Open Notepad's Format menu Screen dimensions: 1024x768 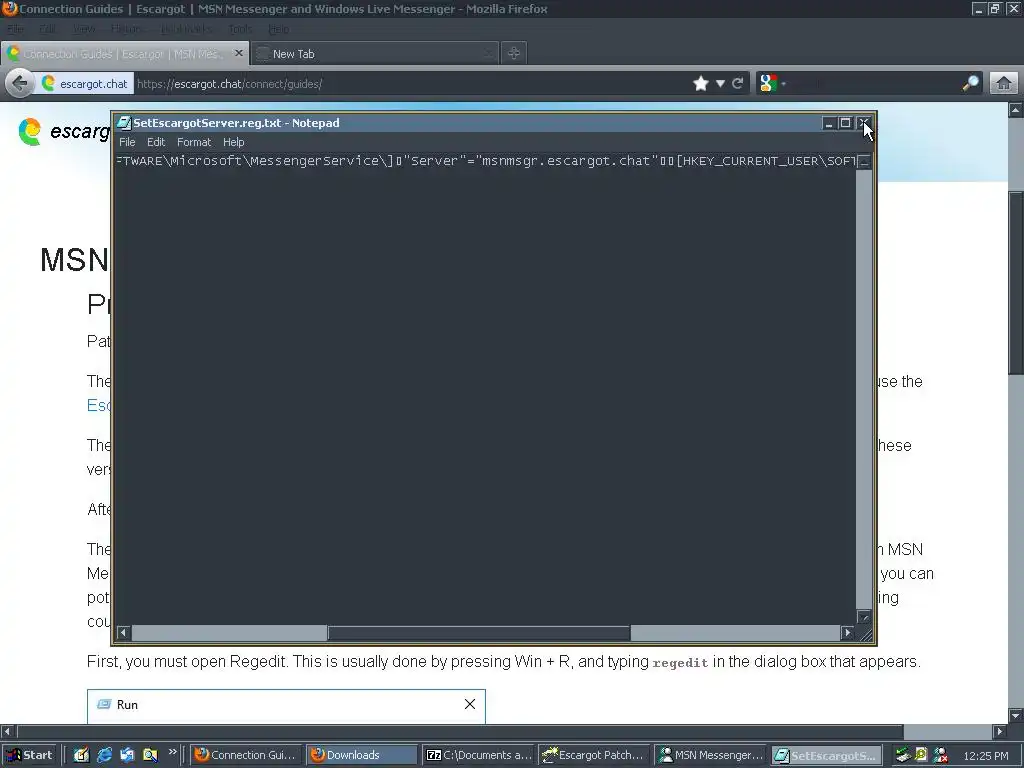tap(194, 142)
